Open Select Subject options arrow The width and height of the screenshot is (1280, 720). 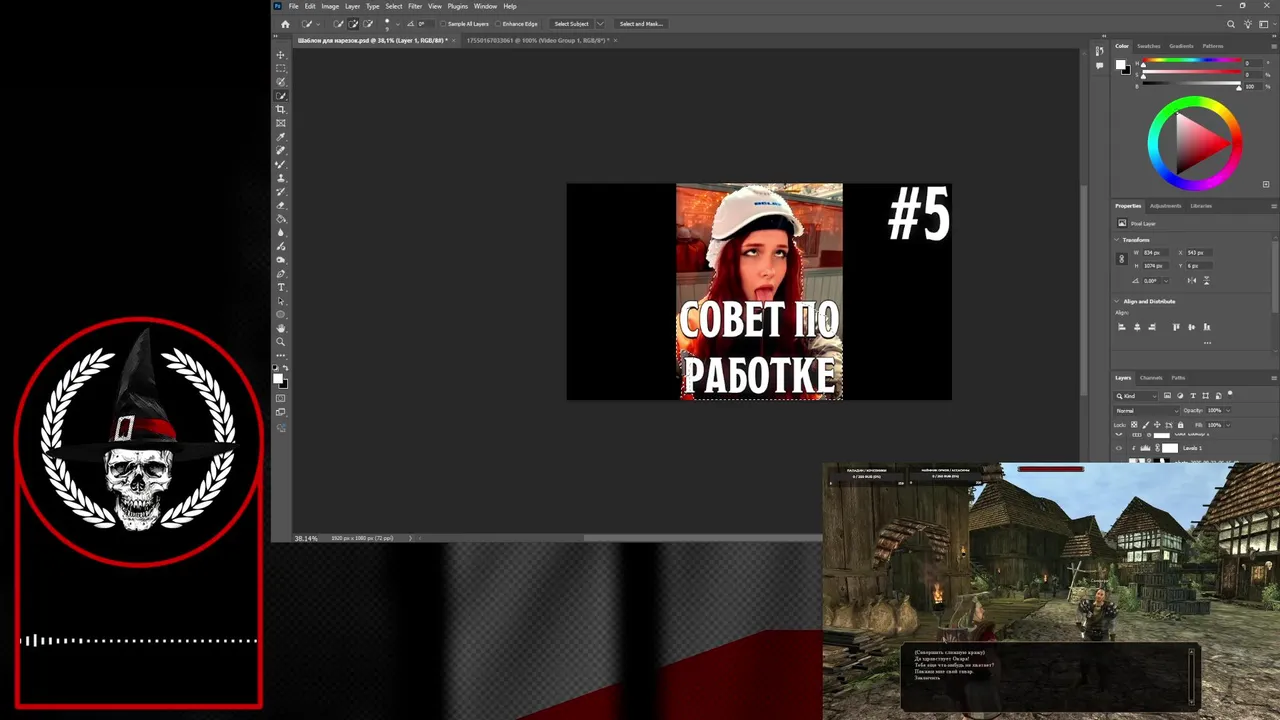pyautogui.click(x=600, y=24)
